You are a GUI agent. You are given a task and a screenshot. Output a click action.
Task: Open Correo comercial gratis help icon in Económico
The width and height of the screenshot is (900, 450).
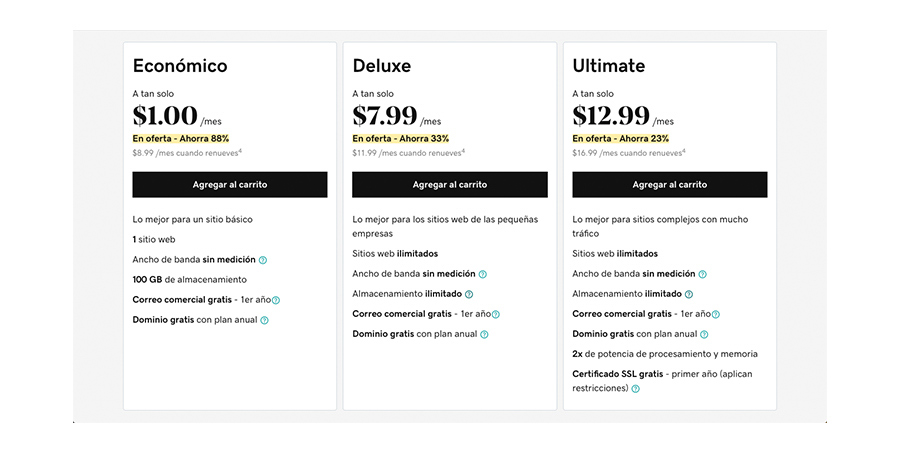(276, 300)
